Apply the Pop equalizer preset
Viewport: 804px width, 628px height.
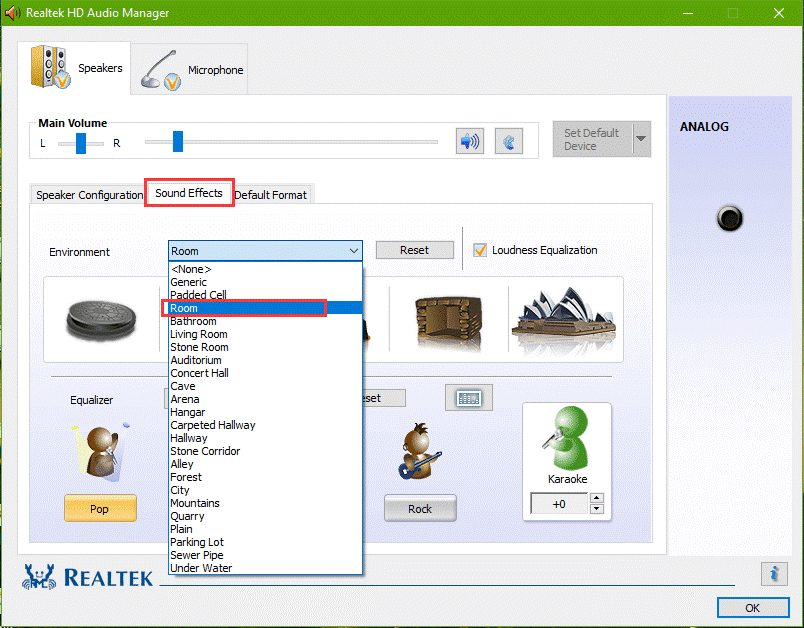point(100,509)
